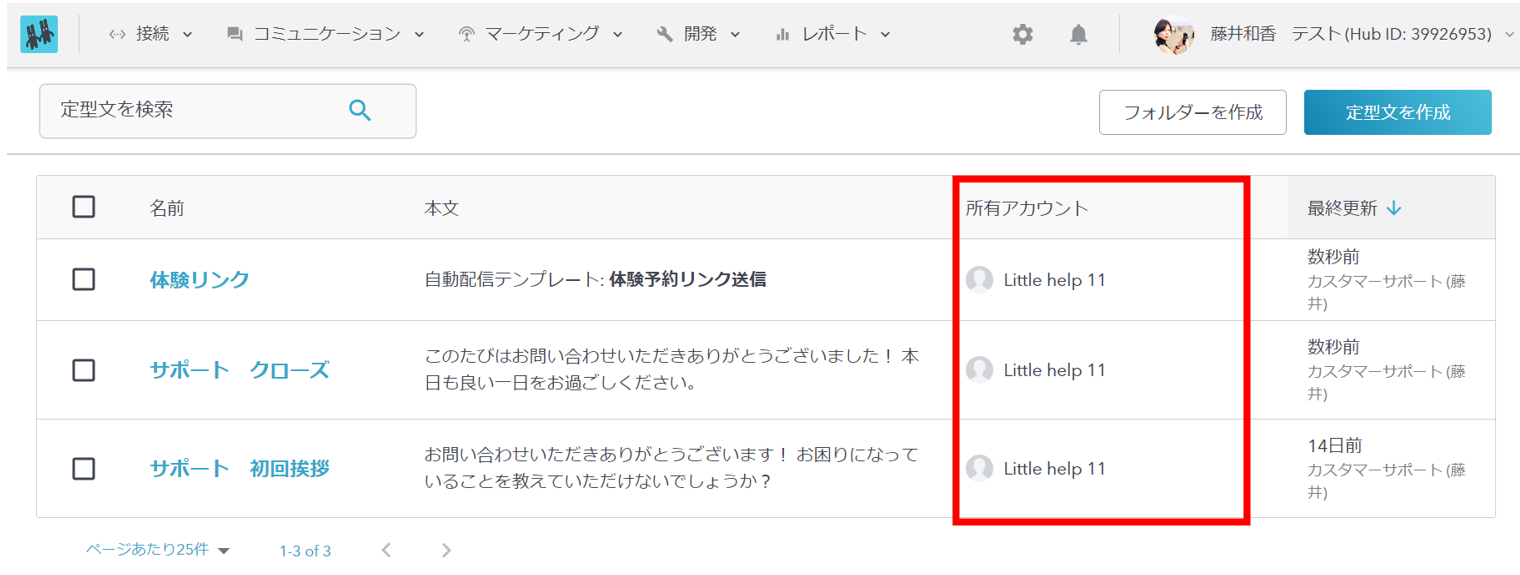Viewport: 1520px width, 575px height.
Task: Check the 体験リンク row checkbox
Action: pyautogui.click(x=84, y=280)
